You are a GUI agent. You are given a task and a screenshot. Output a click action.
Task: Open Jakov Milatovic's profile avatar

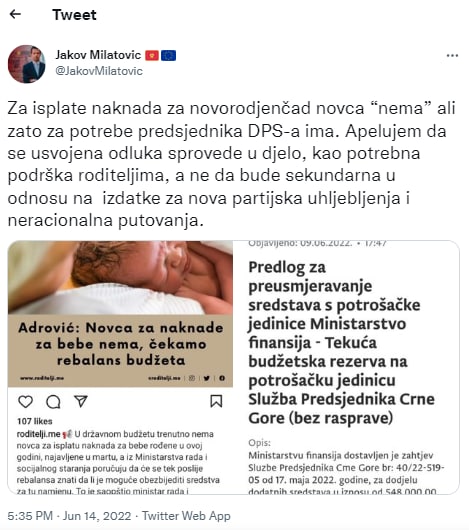(x=27, y=64)
